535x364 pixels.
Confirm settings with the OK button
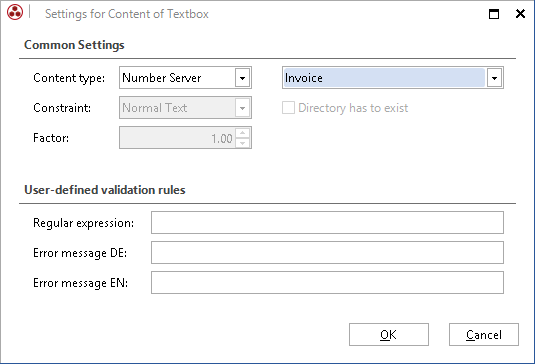coord(389,335)
